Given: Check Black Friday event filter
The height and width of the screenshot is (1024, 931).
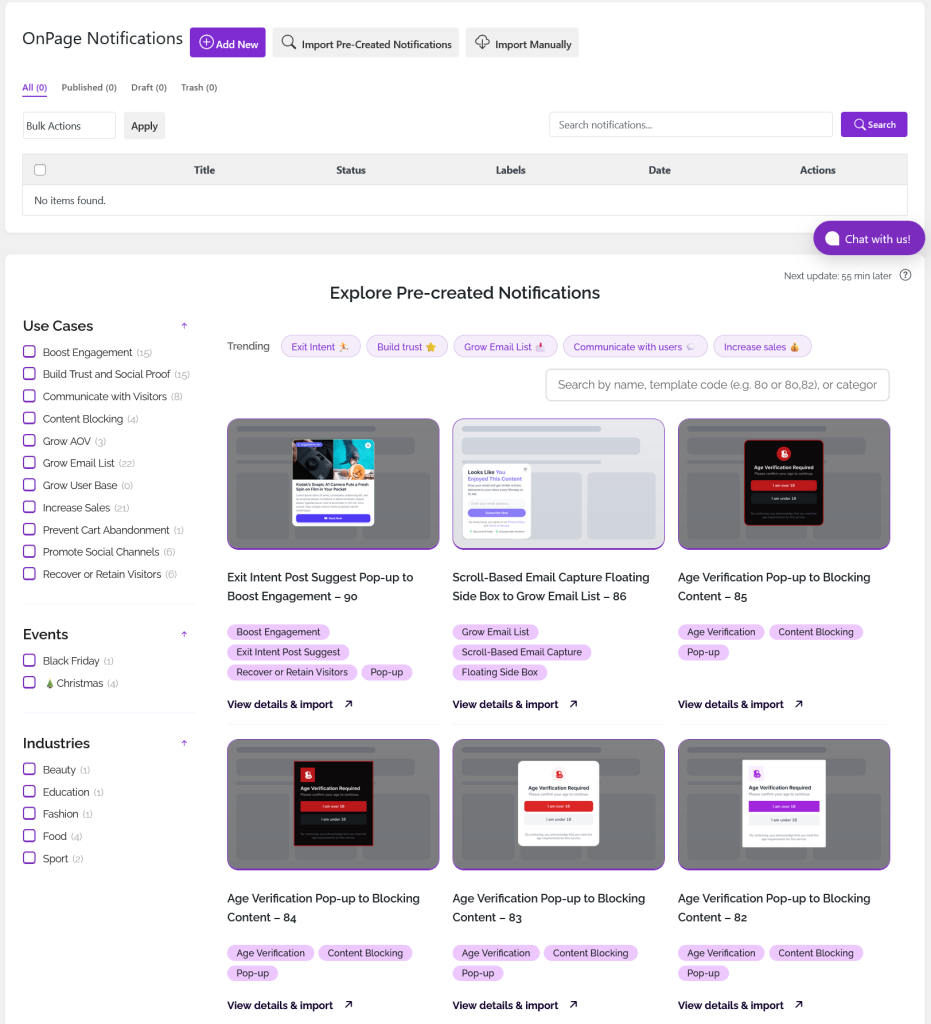Looking at the screenshot, I should point(29,660).
